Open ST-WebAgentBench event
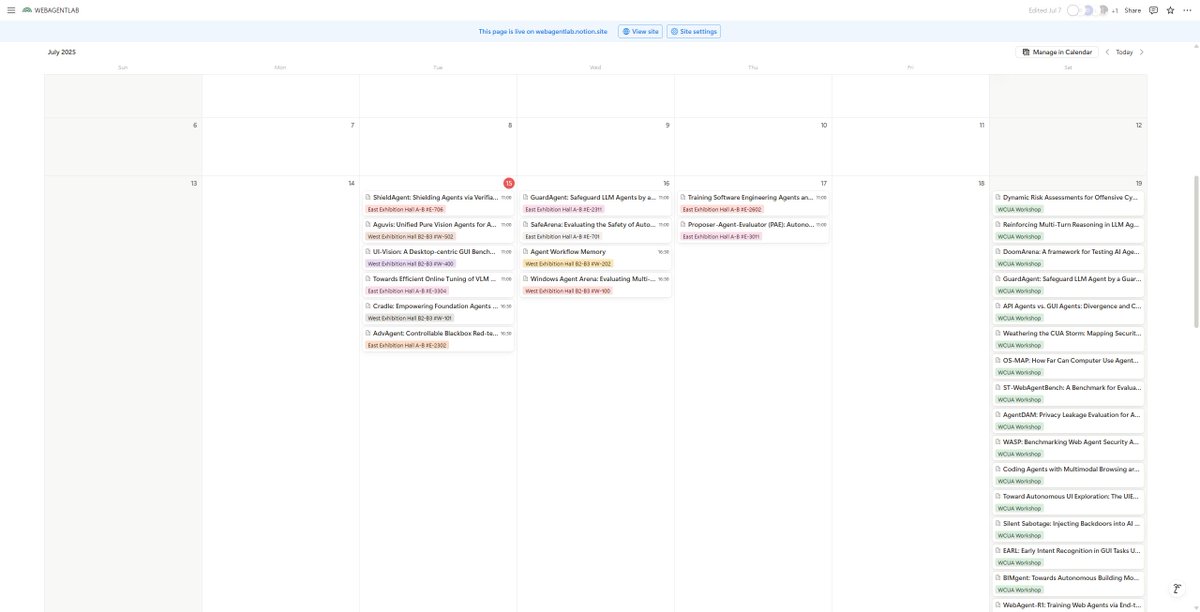 [1068, 391]
